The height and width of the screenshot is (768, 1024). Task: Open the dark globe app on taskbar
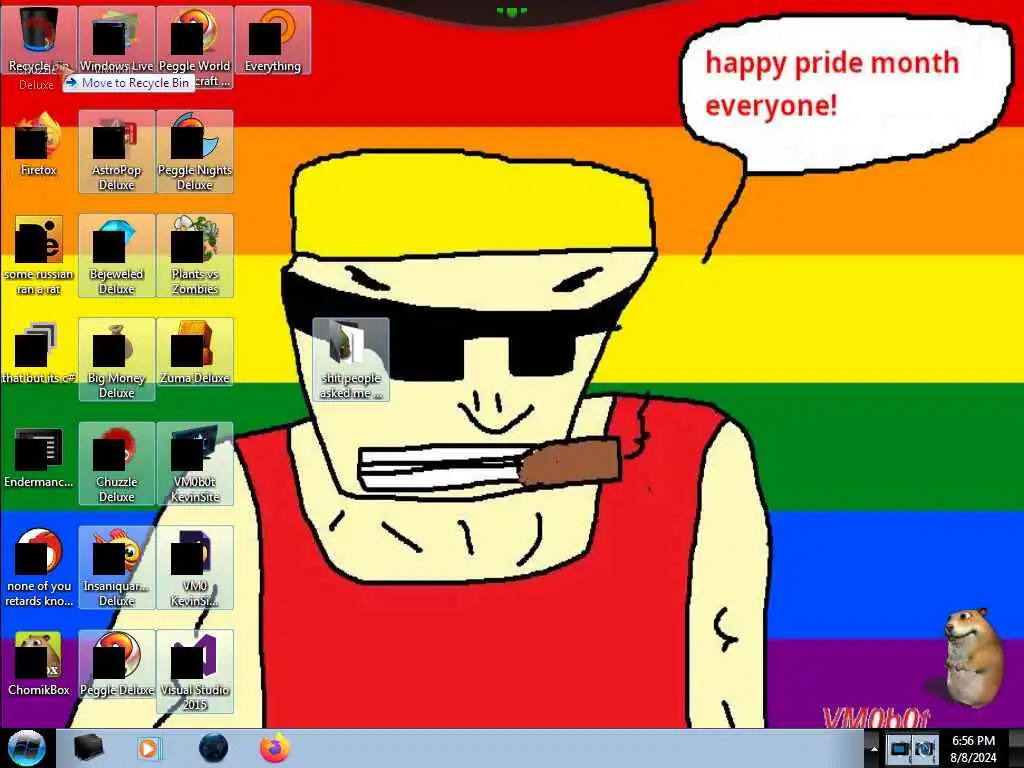tap(213, 748)
